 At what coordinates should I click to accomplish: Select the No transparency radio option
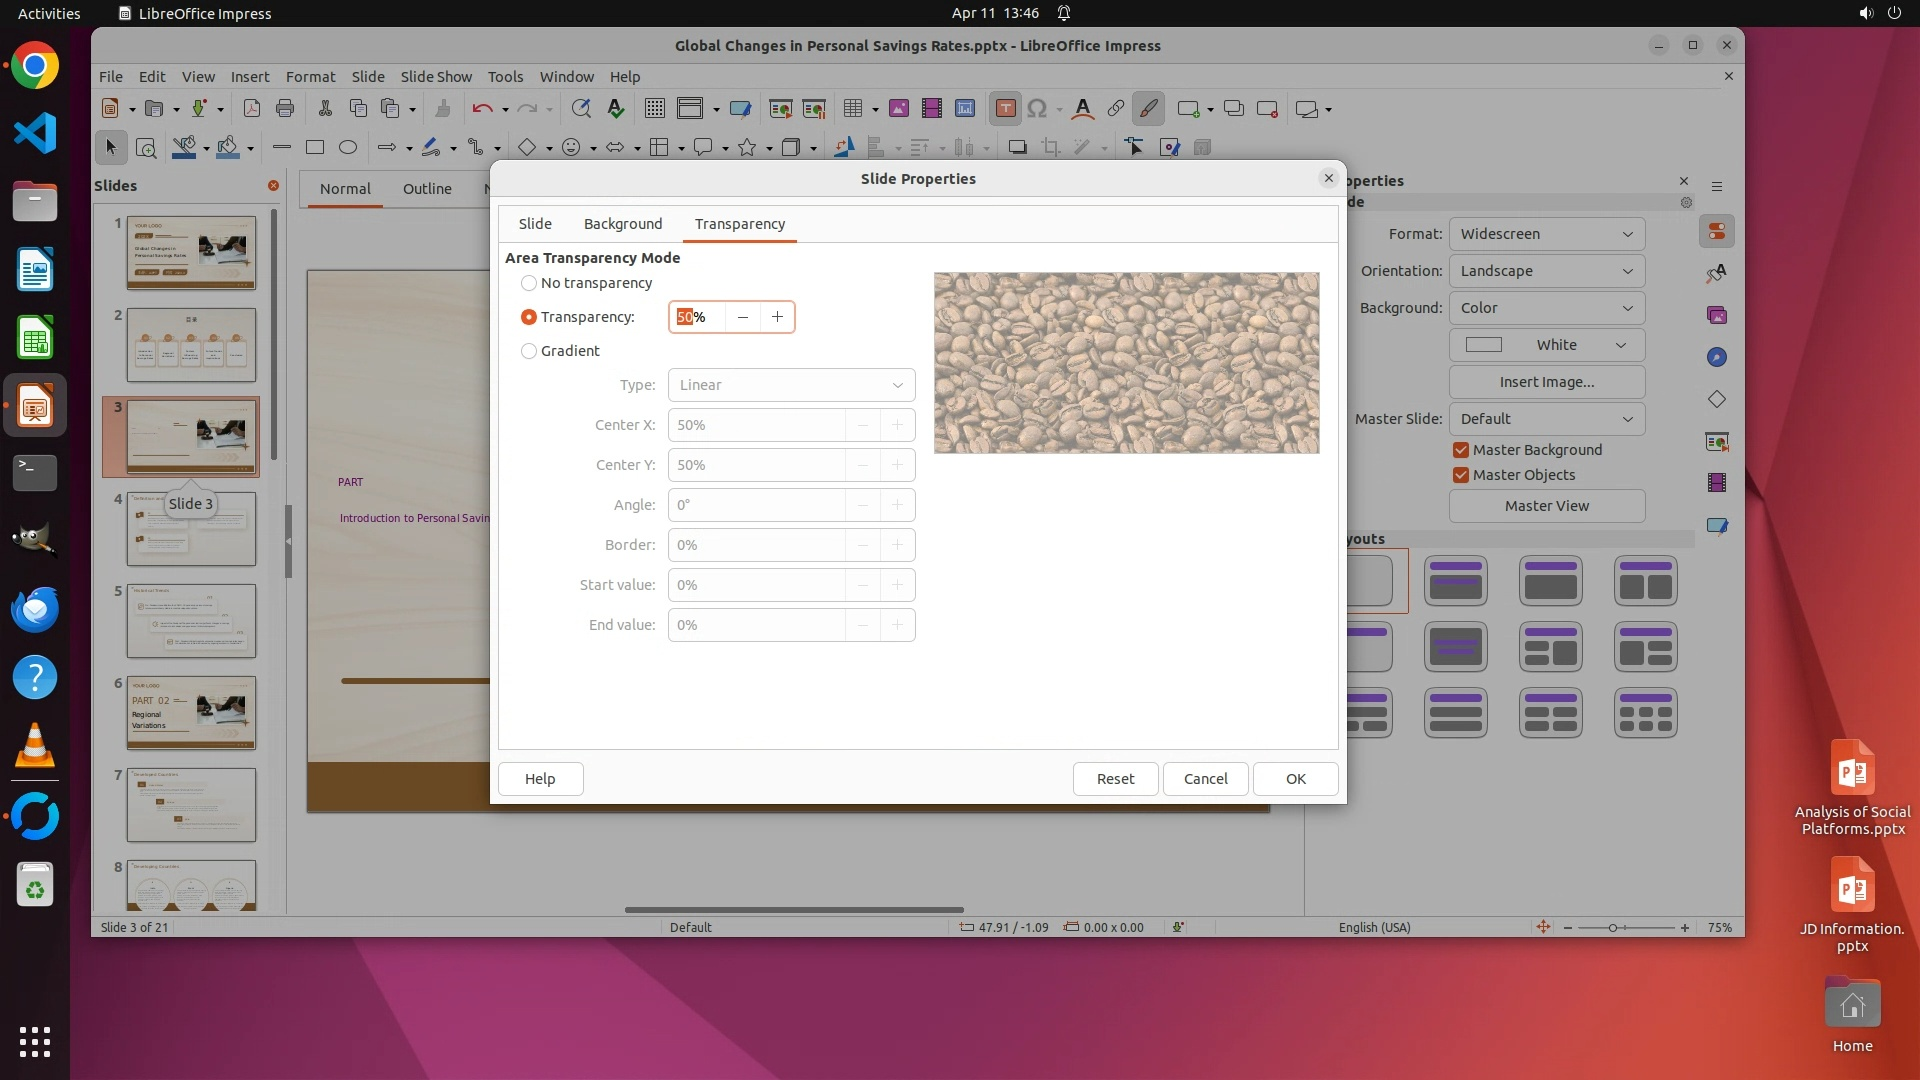(529, 284)
